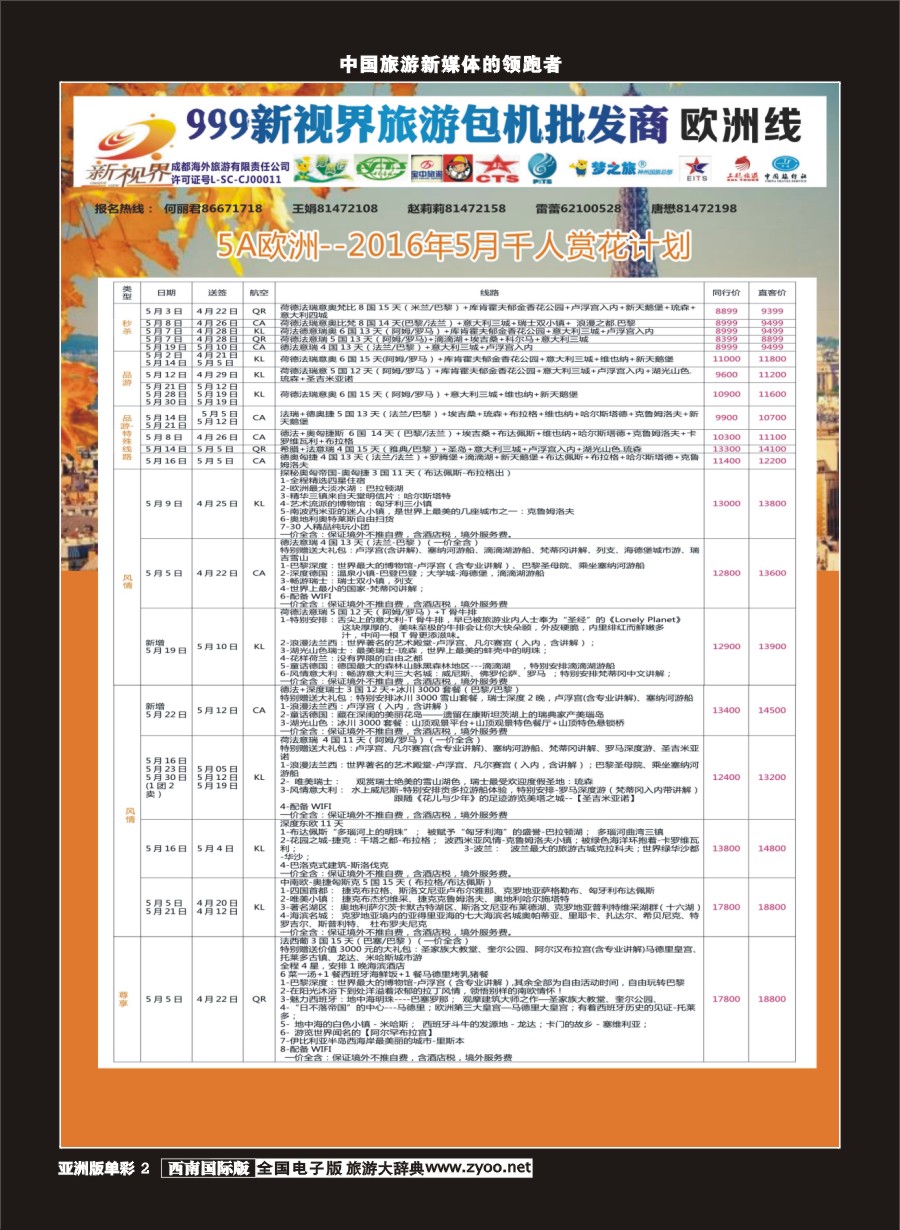Click the price 12200

tap(772, 461)
